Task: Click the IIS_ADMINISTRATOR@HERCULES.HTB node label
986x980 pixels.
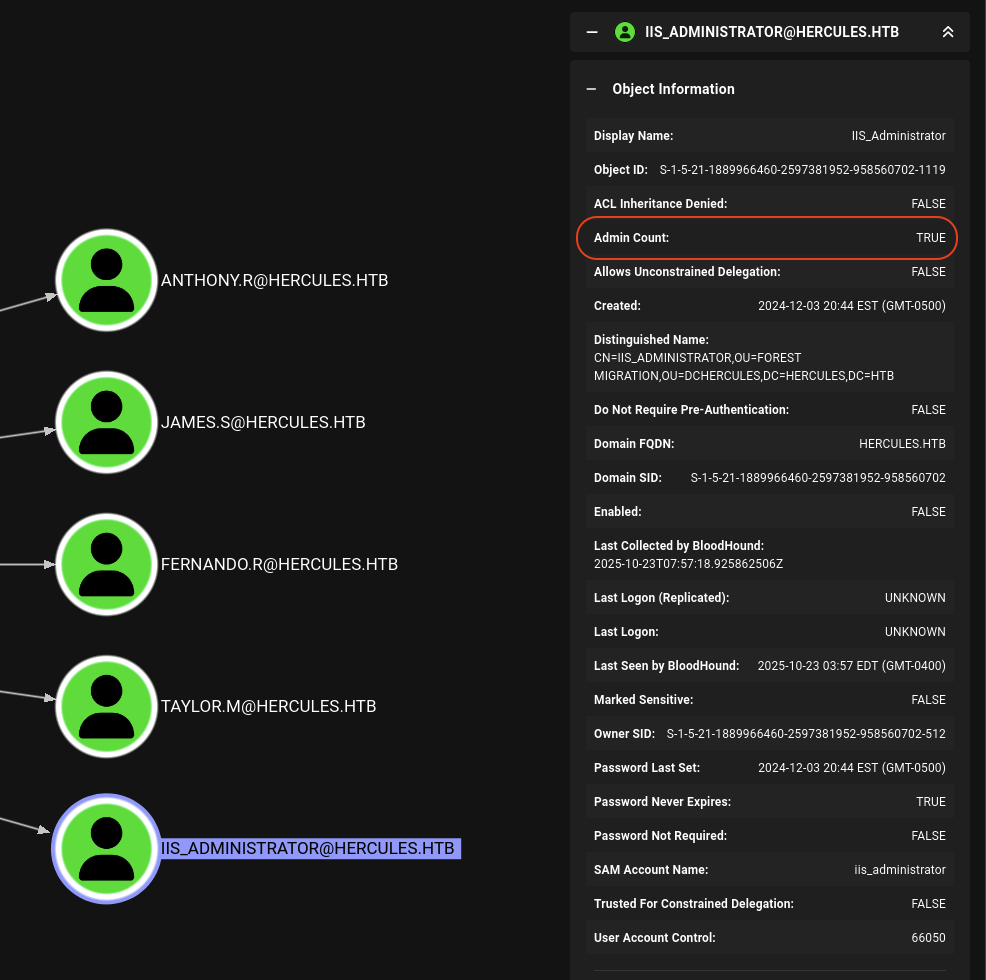Action: click(x=308, y=848)
